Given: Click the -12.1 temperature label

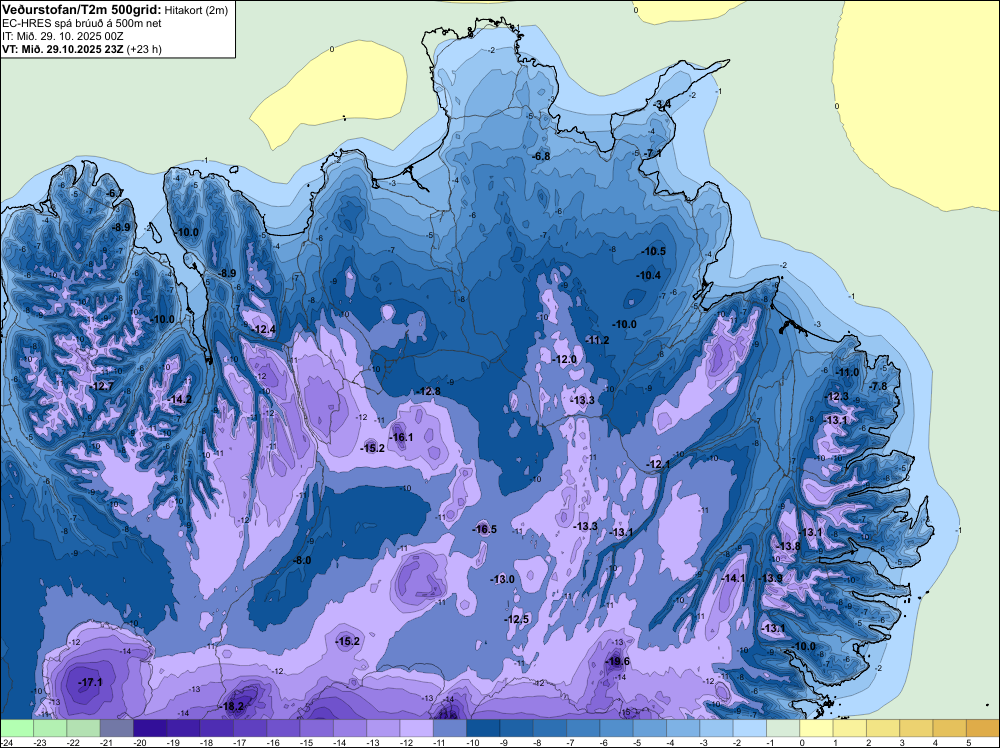Looking at the screenshot, I should pos(658,464).
